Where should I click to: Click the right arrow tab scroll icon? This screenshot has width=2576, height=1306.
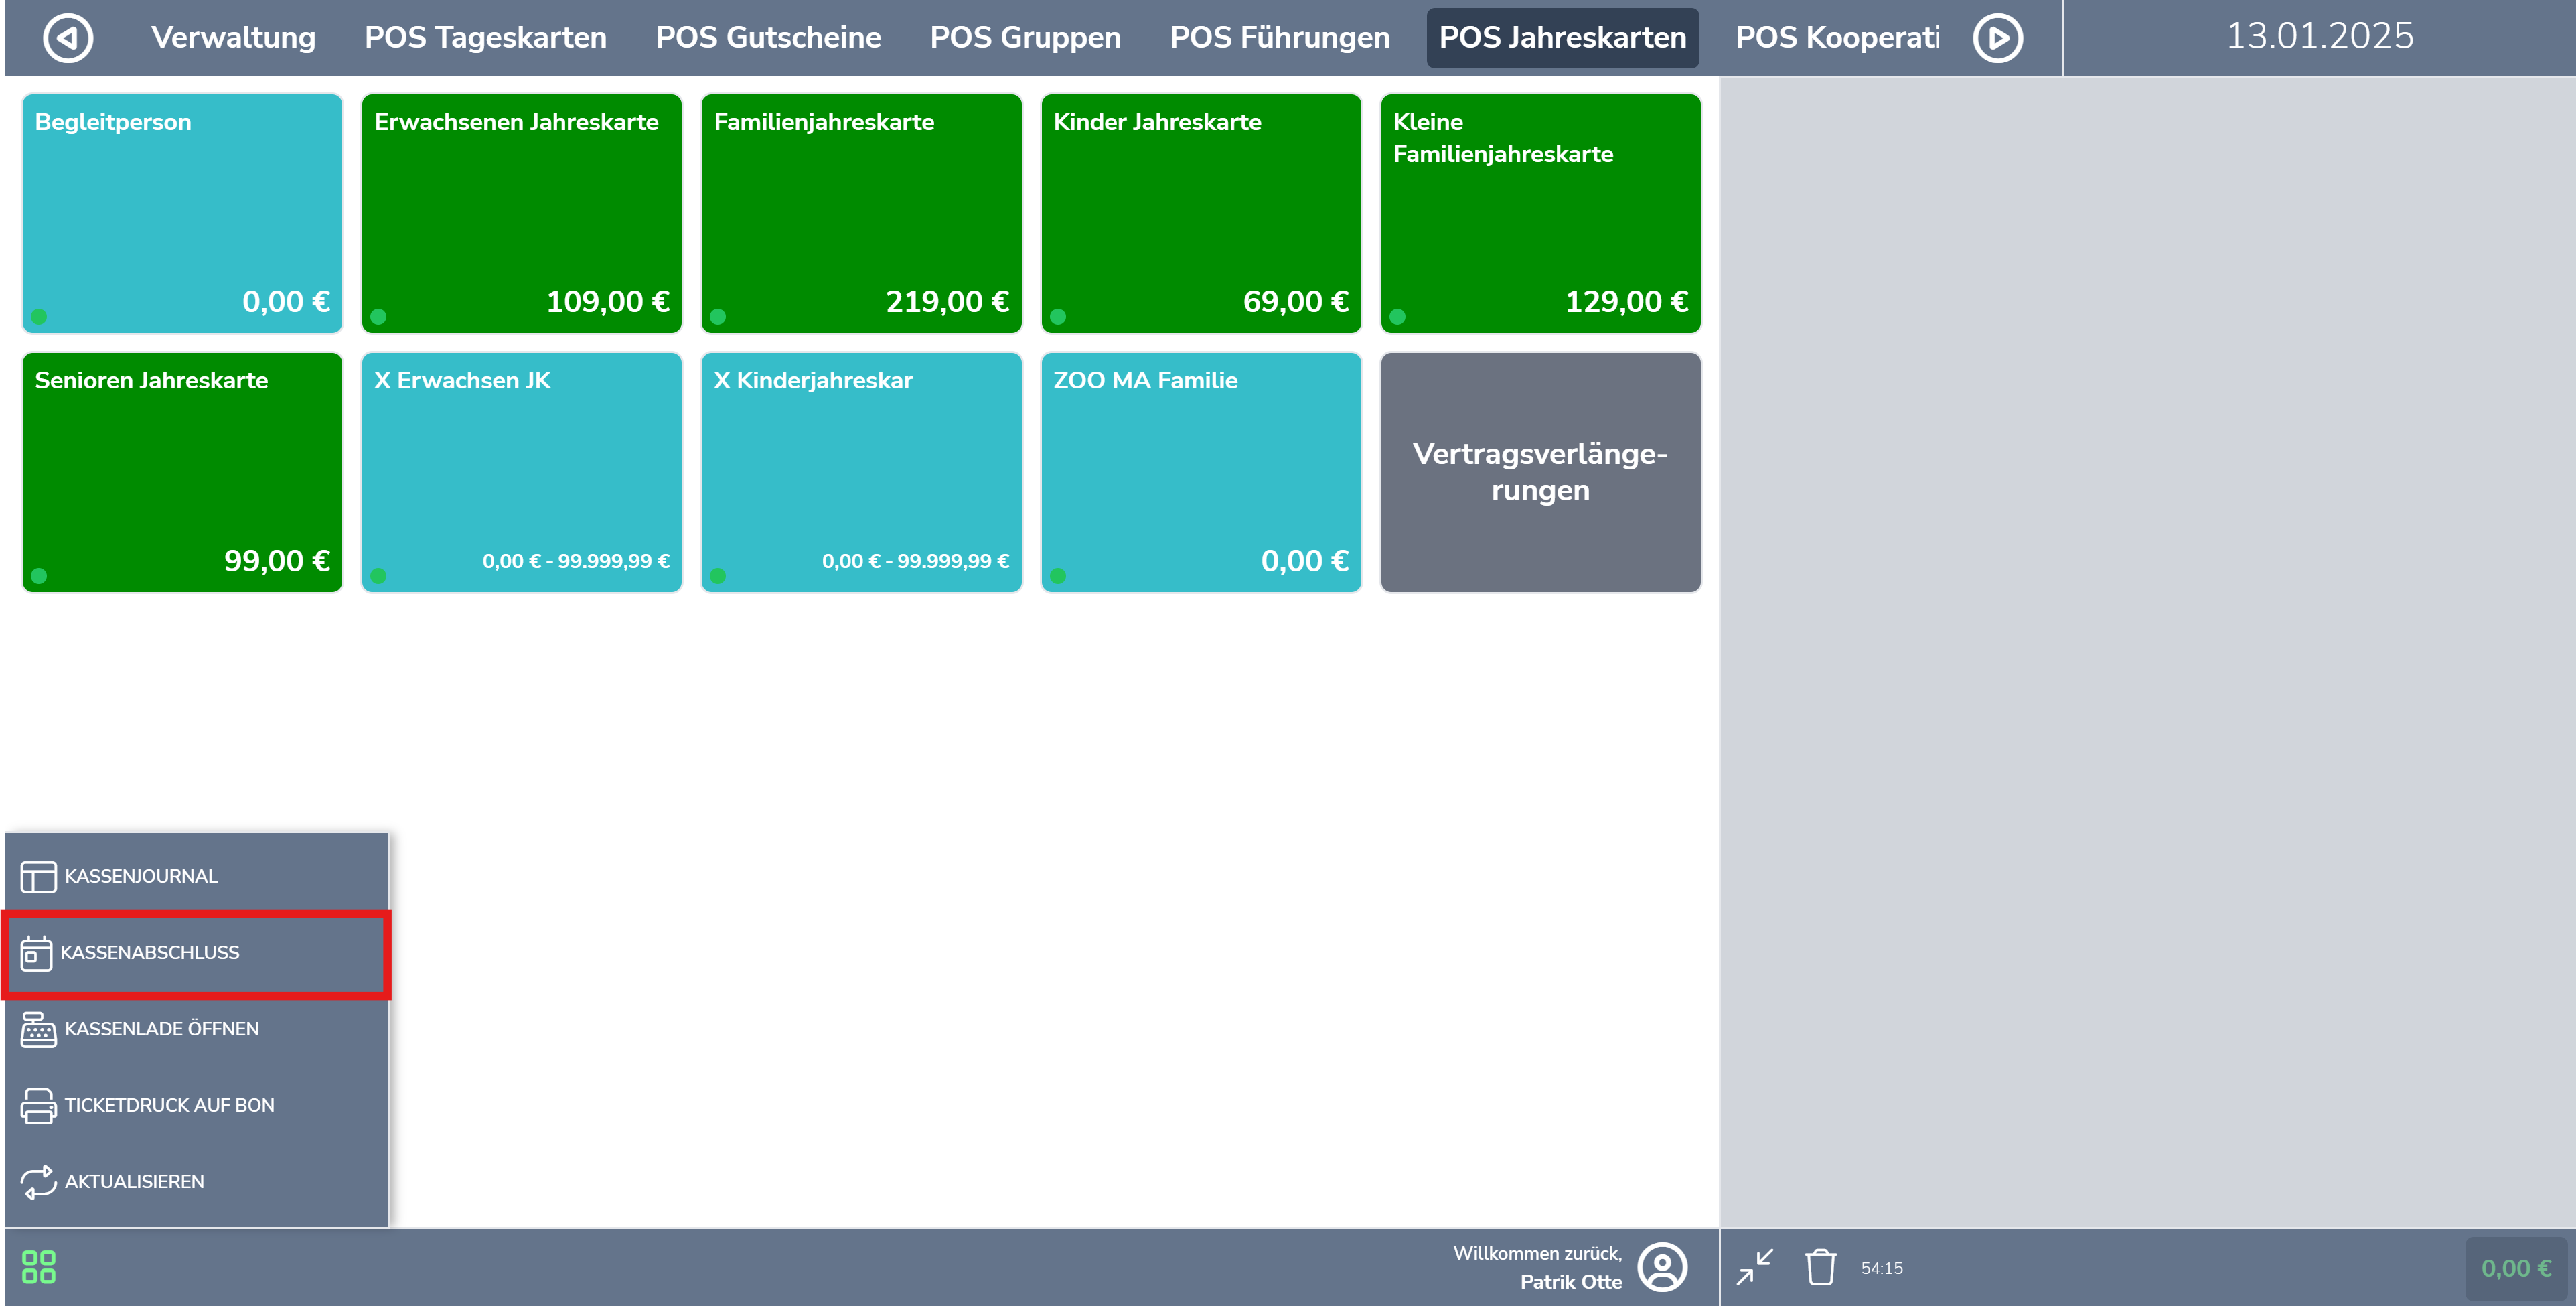(1997, 38)
